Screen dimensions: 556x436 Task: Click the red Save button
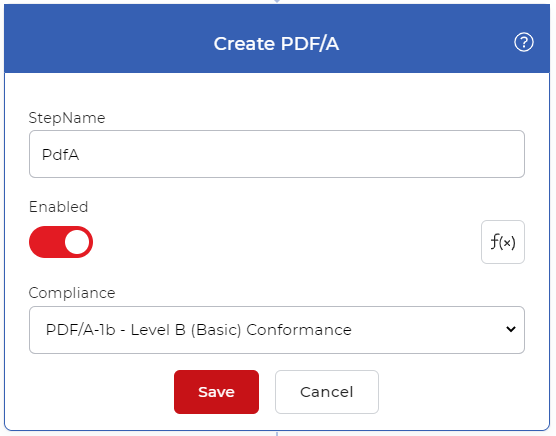[216, 392]
